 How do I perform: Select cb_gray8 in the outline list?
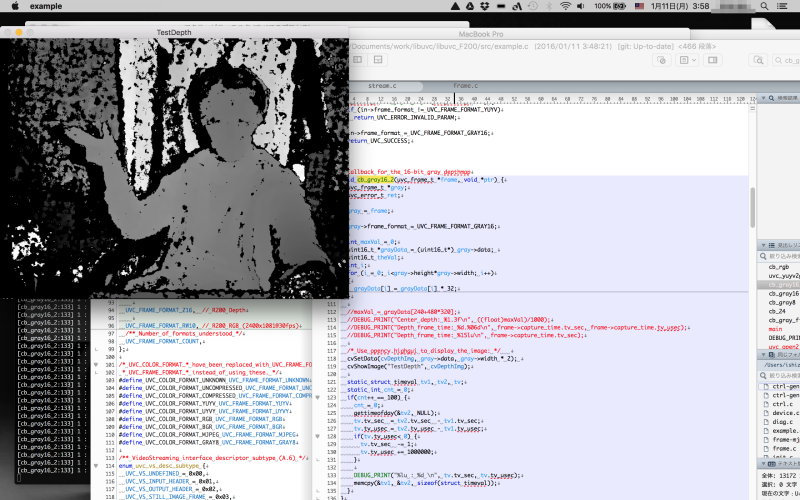click(781, 303)
